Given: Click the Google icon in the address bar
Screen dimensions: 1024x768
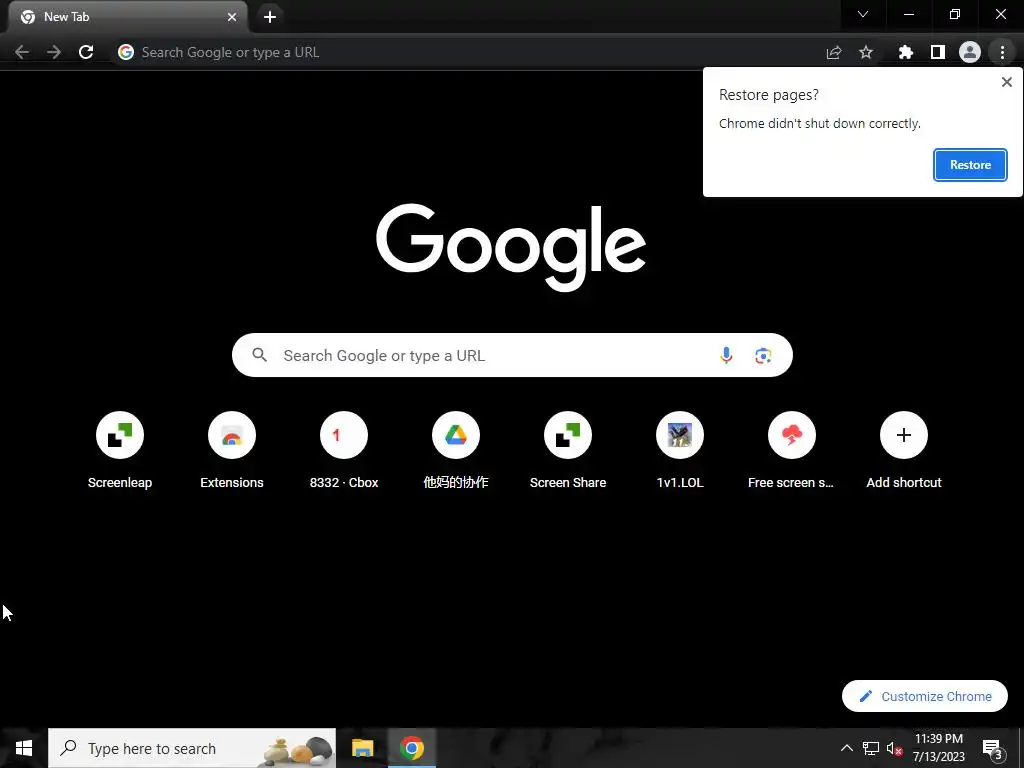Looking at the screenshot, I should [126, 52].
